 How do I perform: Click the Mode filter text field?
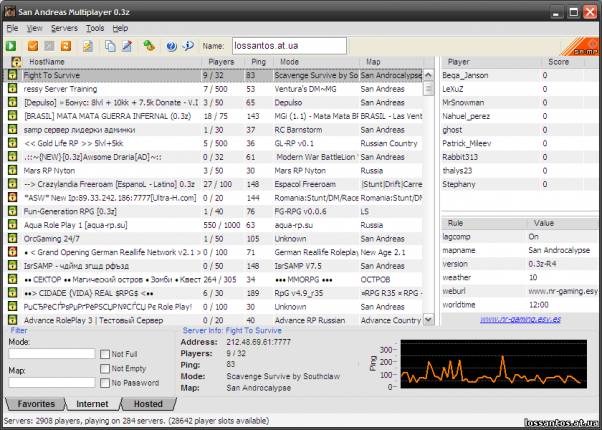coord(52,354)
